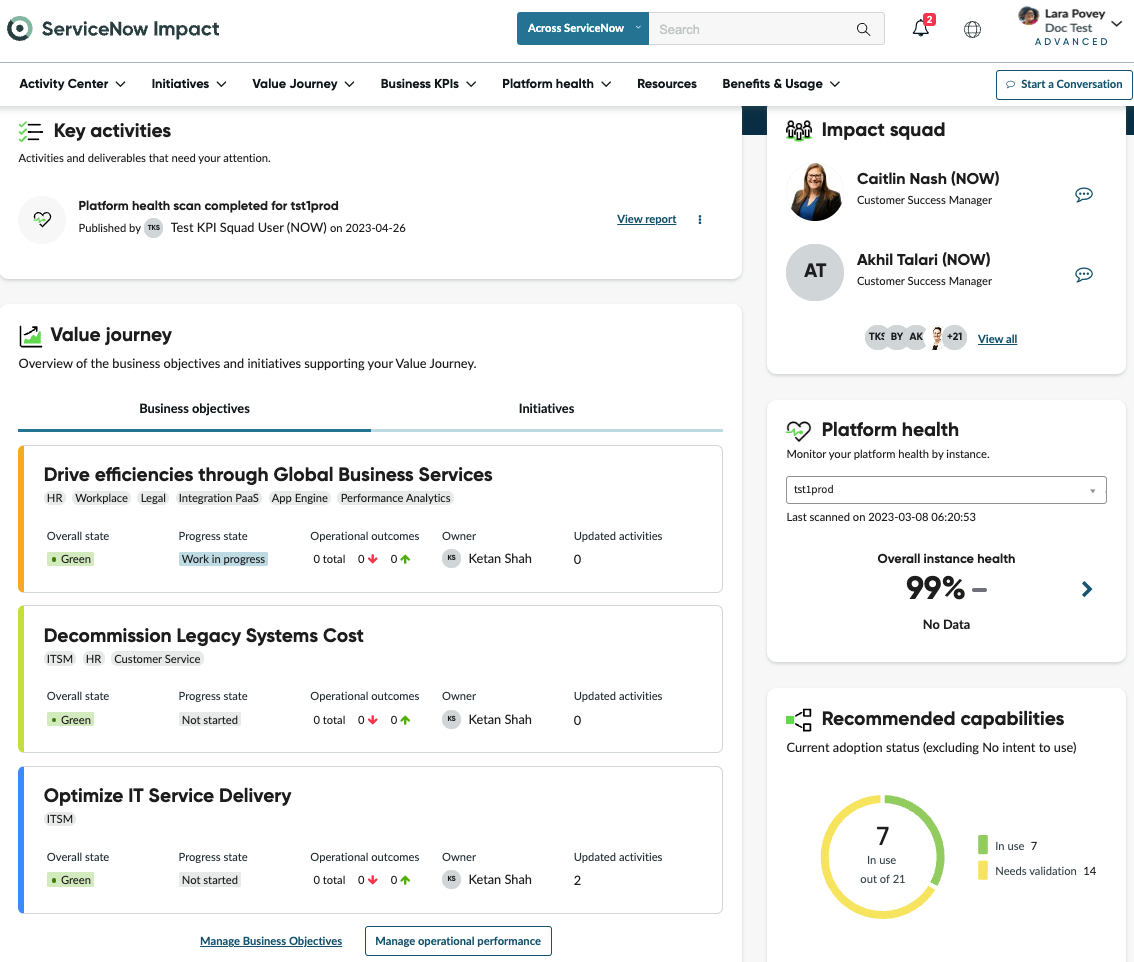Click the globe language icon
1134x962 pixels.
(x=972, y=29)
